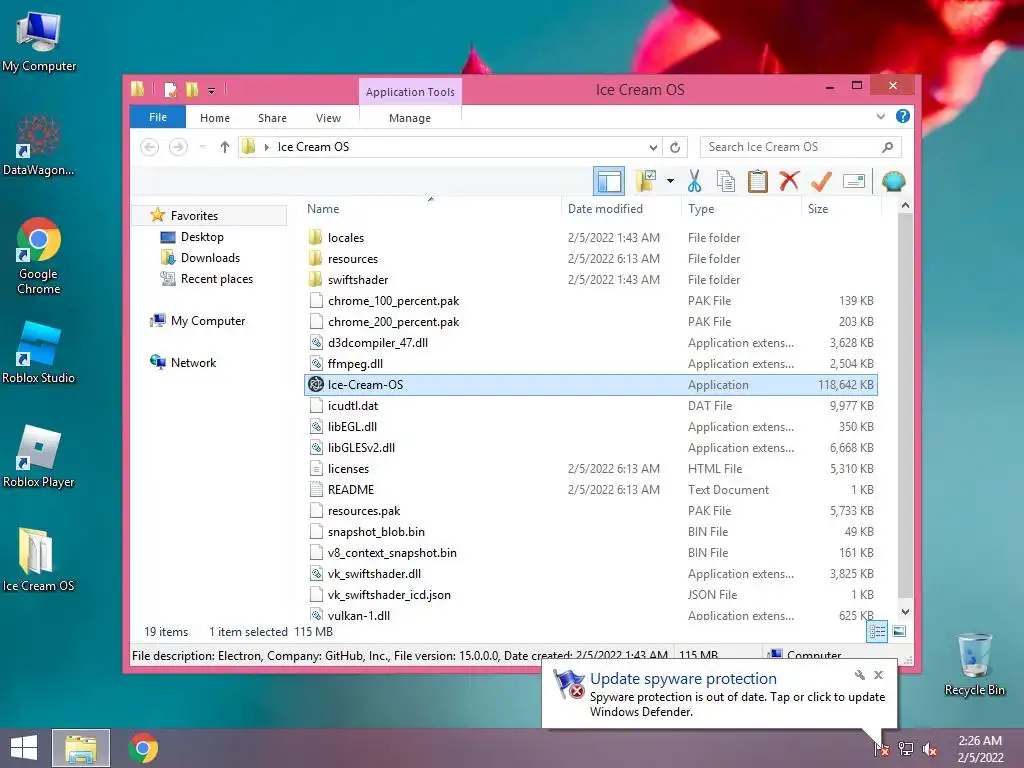The image size is (1024, 768).
Task: Open the Share ribbon tab
Action: 272,118
